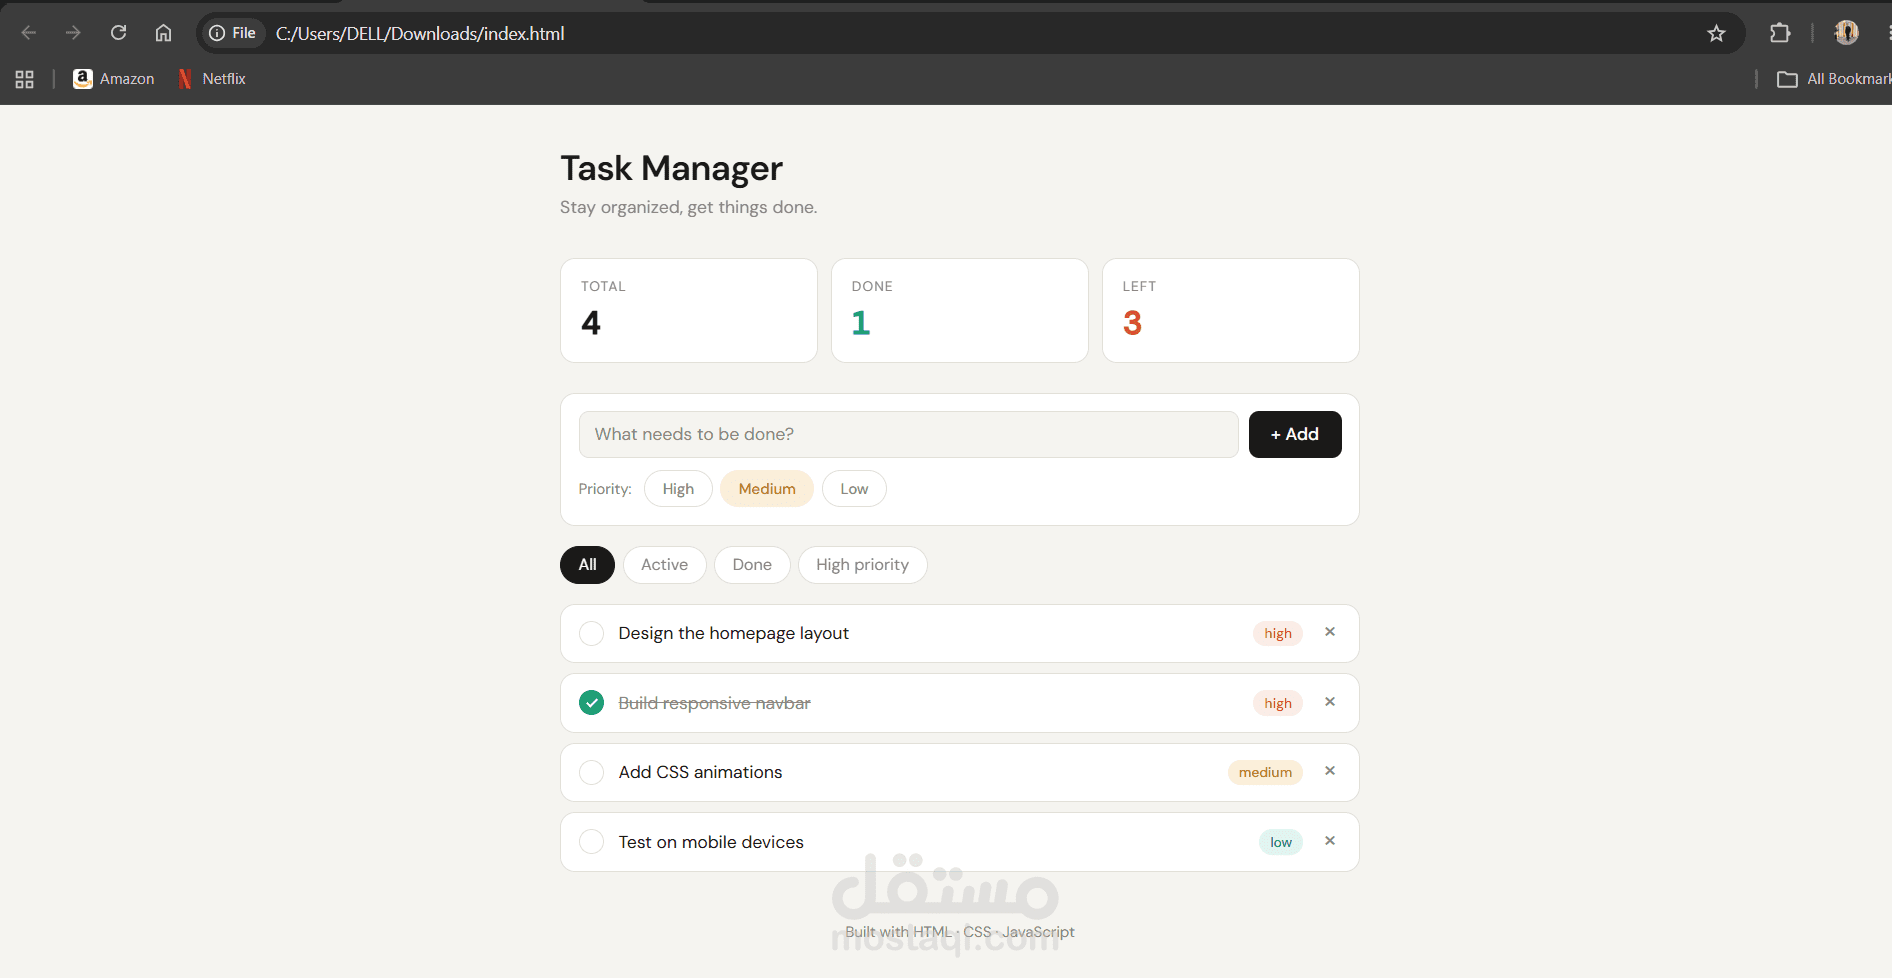Image resolution: width=1892 pixels, height=978 pixels.
Task: Focus the 'What needs to be done?' field
Action: 908,434
